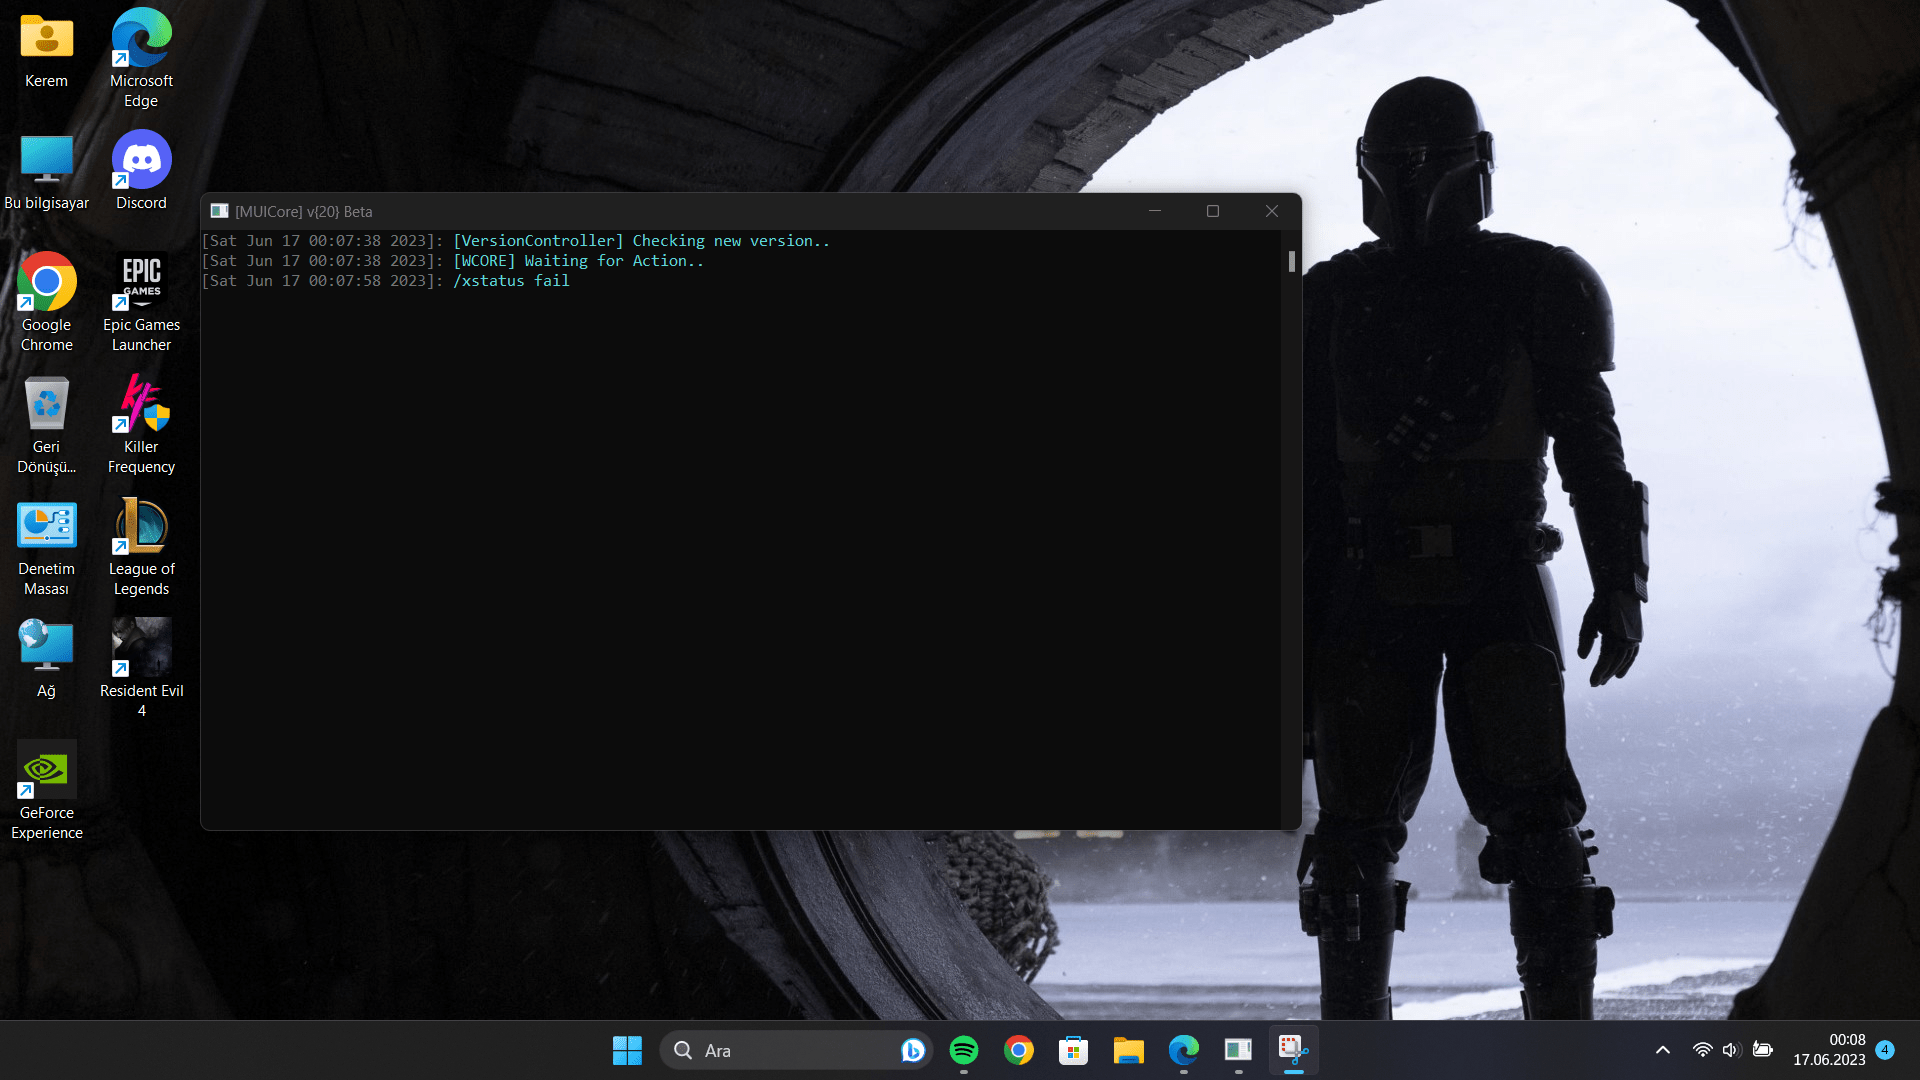
Task: Click the "/xstatus fail" console line
Action: (511, 281)
